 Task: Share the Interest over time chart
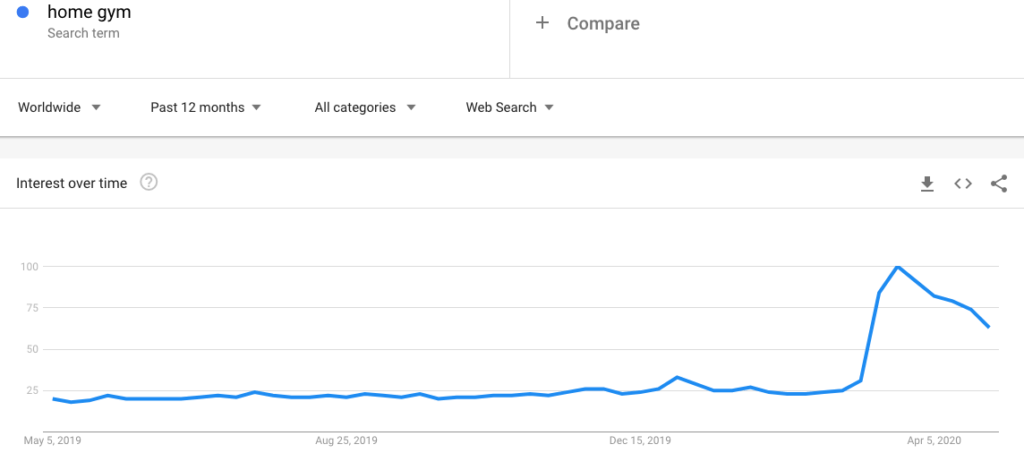coord(998,183)
